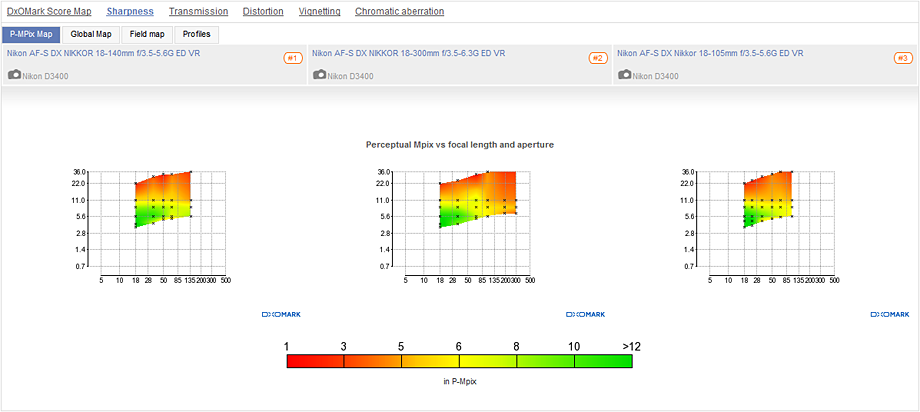Open the Transmission tab

pos(198,11)
